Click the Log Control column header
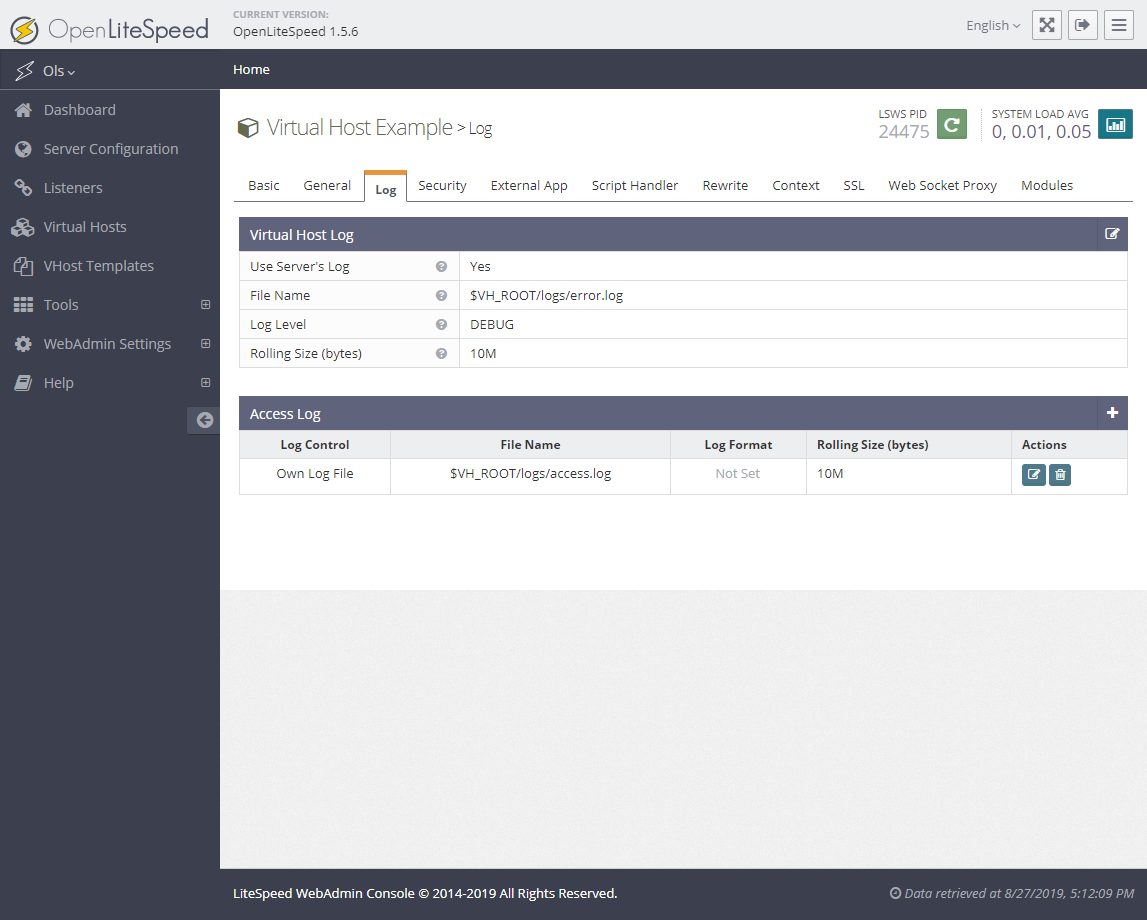This screenshot has height=920, width=1147. (x=315, y=445)
